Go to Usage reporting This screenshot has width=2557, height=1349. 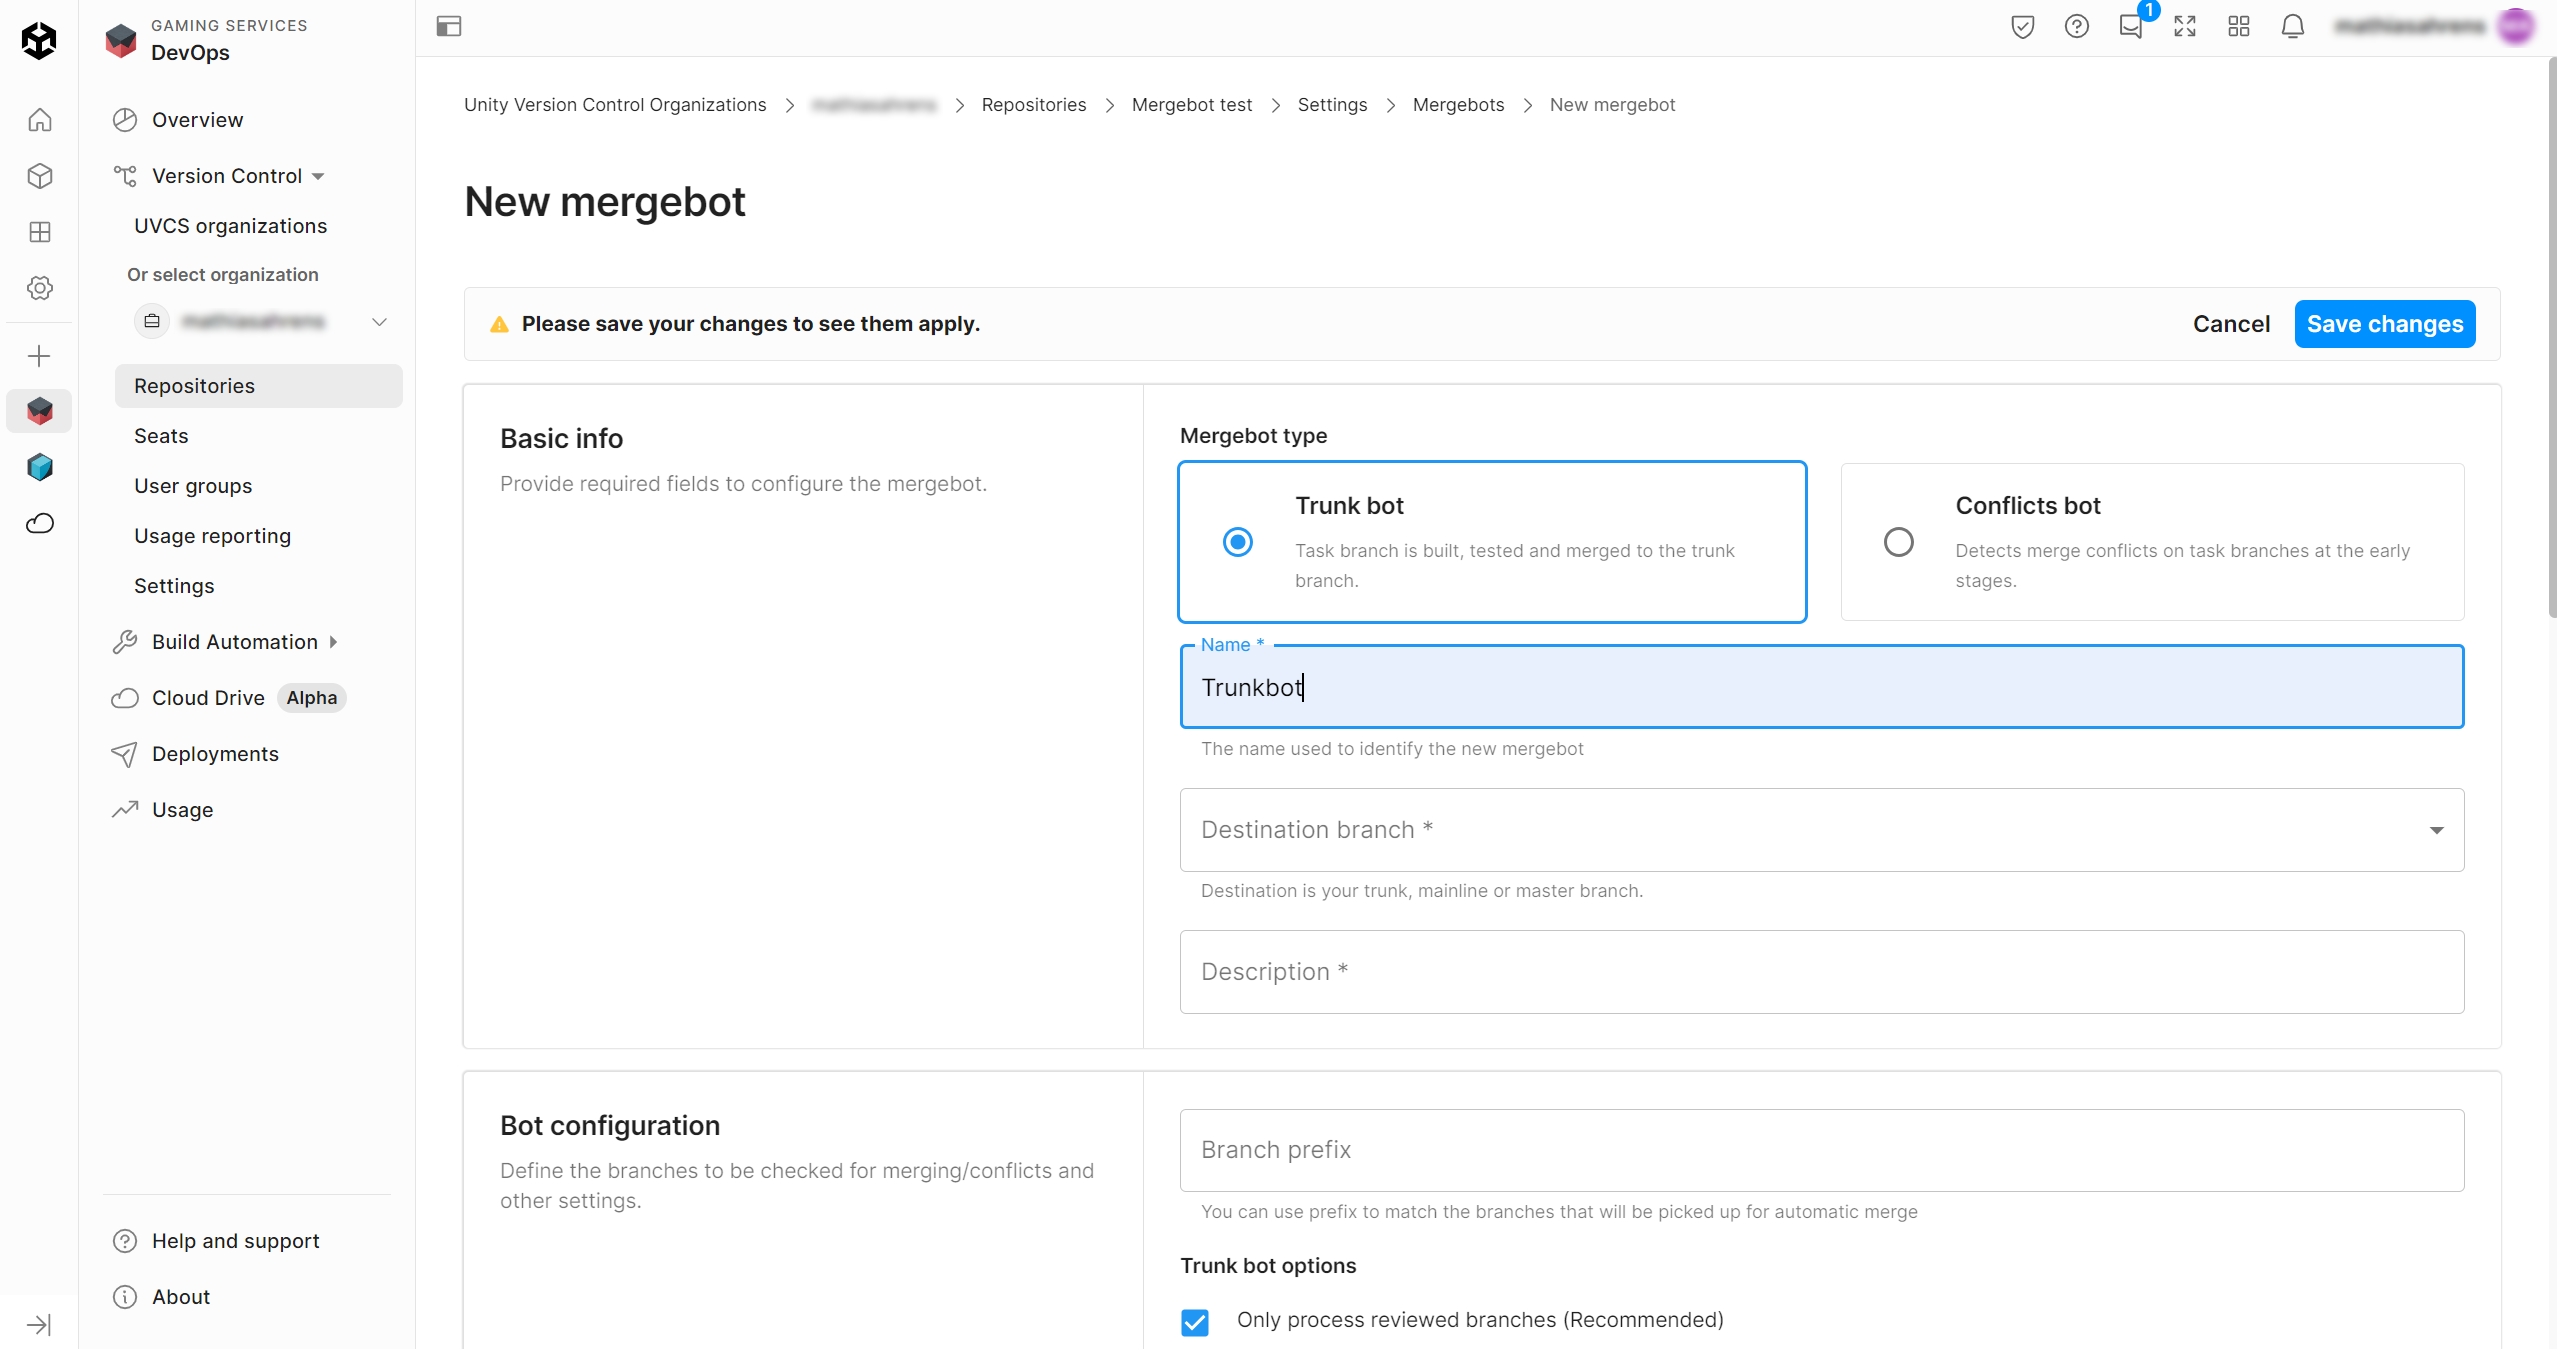click(x=212, y=536)
